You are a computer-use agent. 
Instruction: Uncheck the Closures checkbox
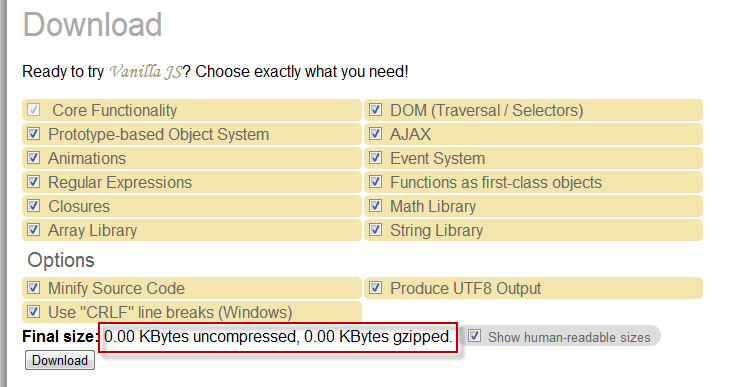click(33, 205)
